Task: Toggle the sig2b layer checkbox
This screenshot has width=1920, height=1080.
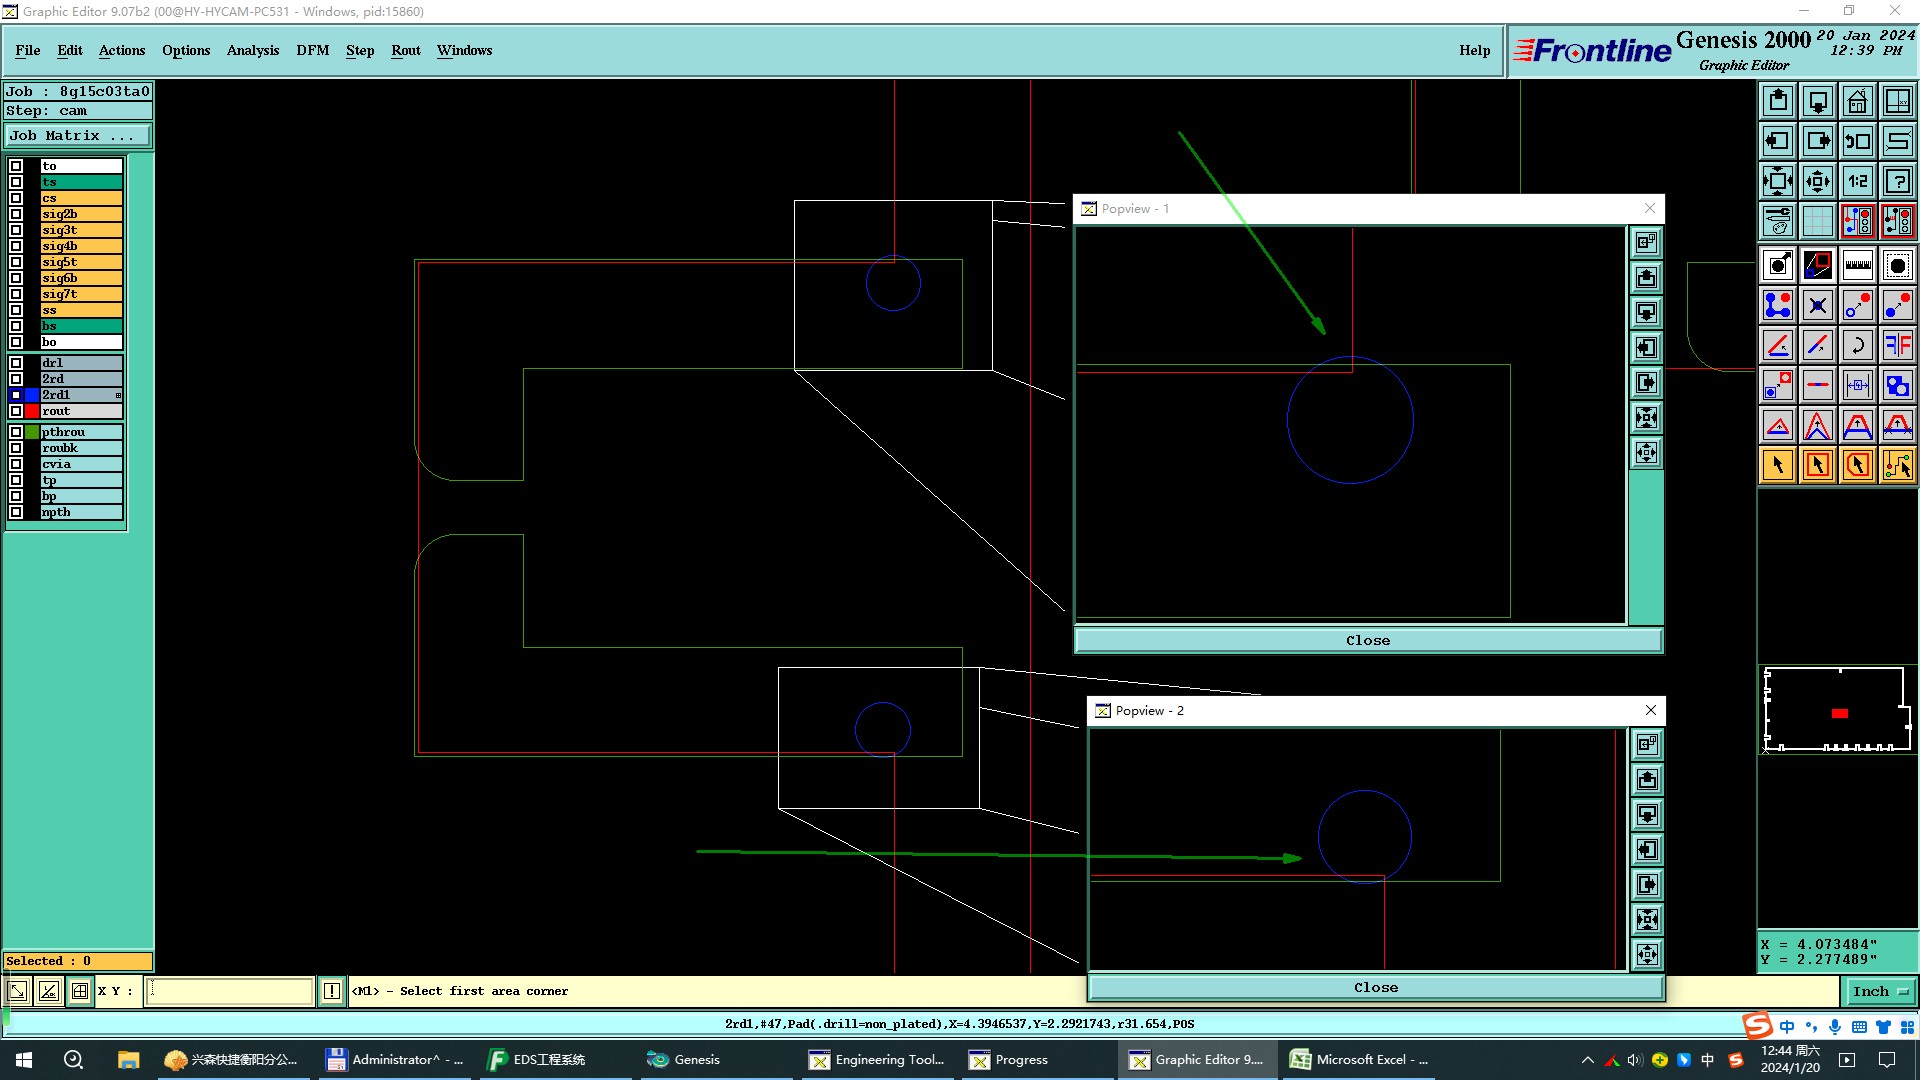Action: (x=16, y=214)
